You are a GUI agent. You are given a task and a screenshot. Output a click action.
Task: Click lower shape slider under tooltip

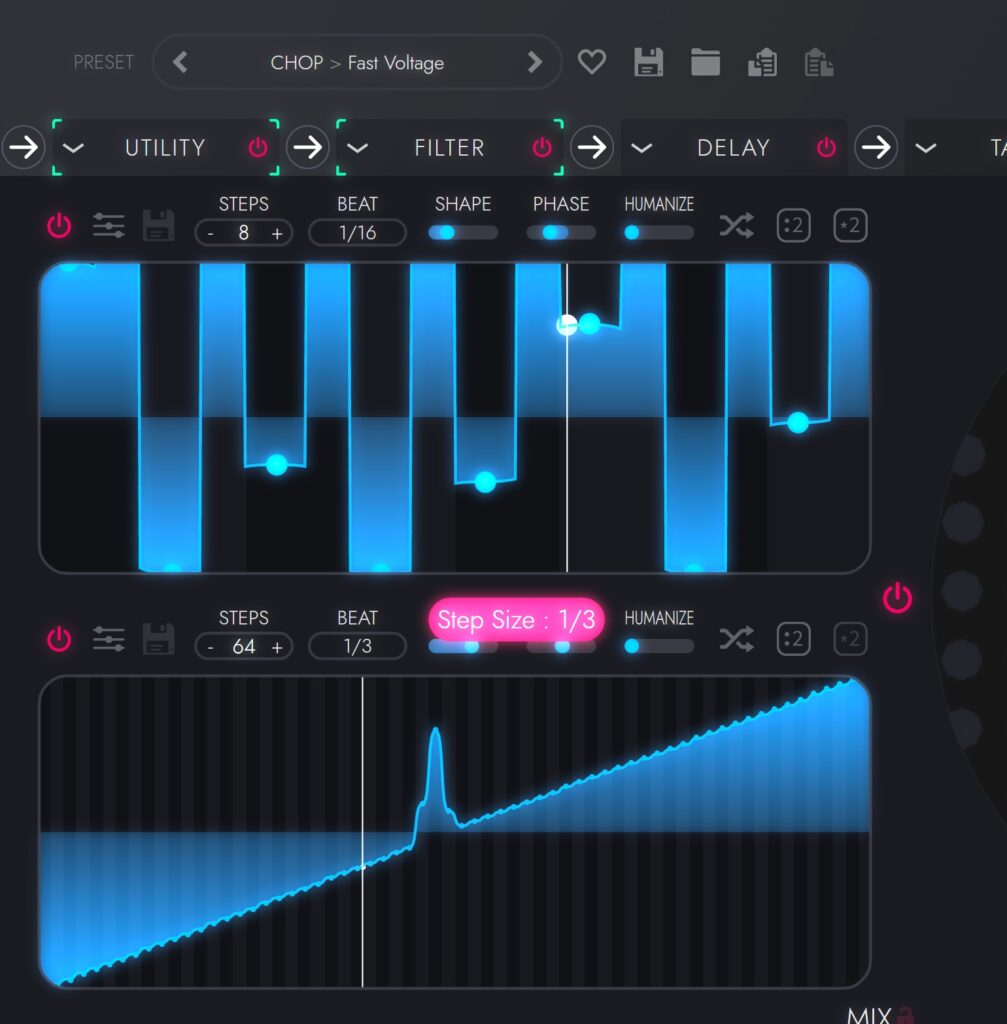(463, 646)
